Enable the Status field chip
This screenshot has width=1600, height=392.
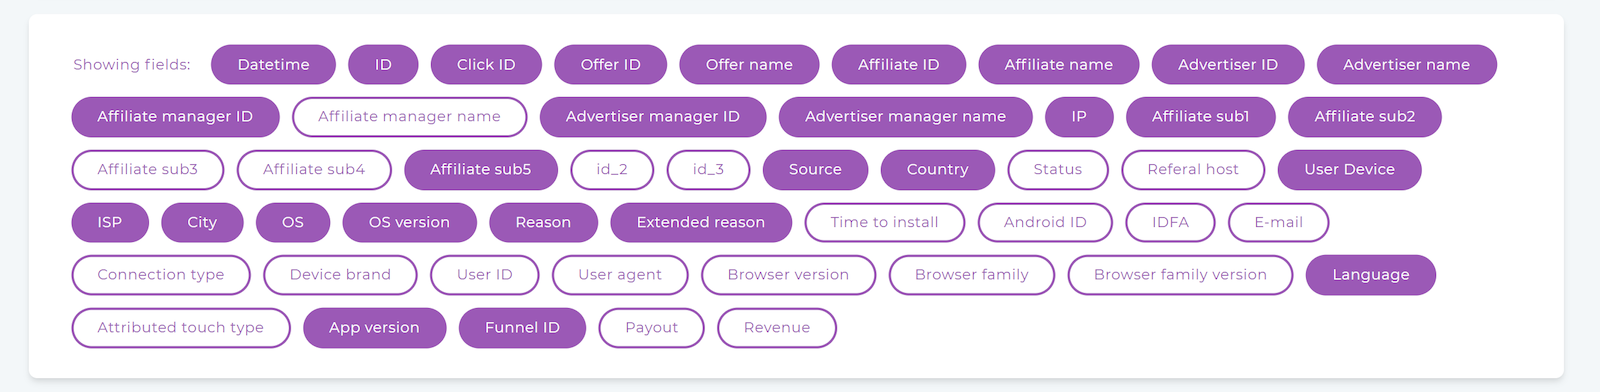coord(1058,170)
